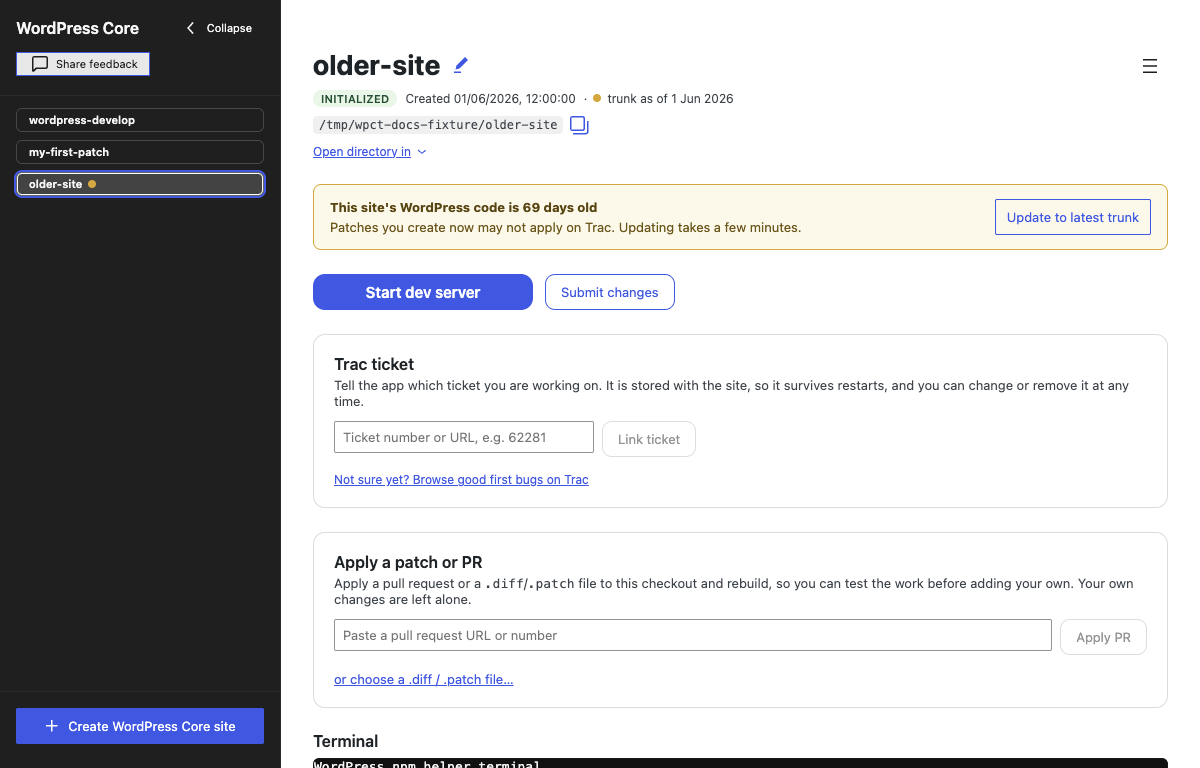
Task: Click the Collapse sidebar chevron
Action: point(219,28)
